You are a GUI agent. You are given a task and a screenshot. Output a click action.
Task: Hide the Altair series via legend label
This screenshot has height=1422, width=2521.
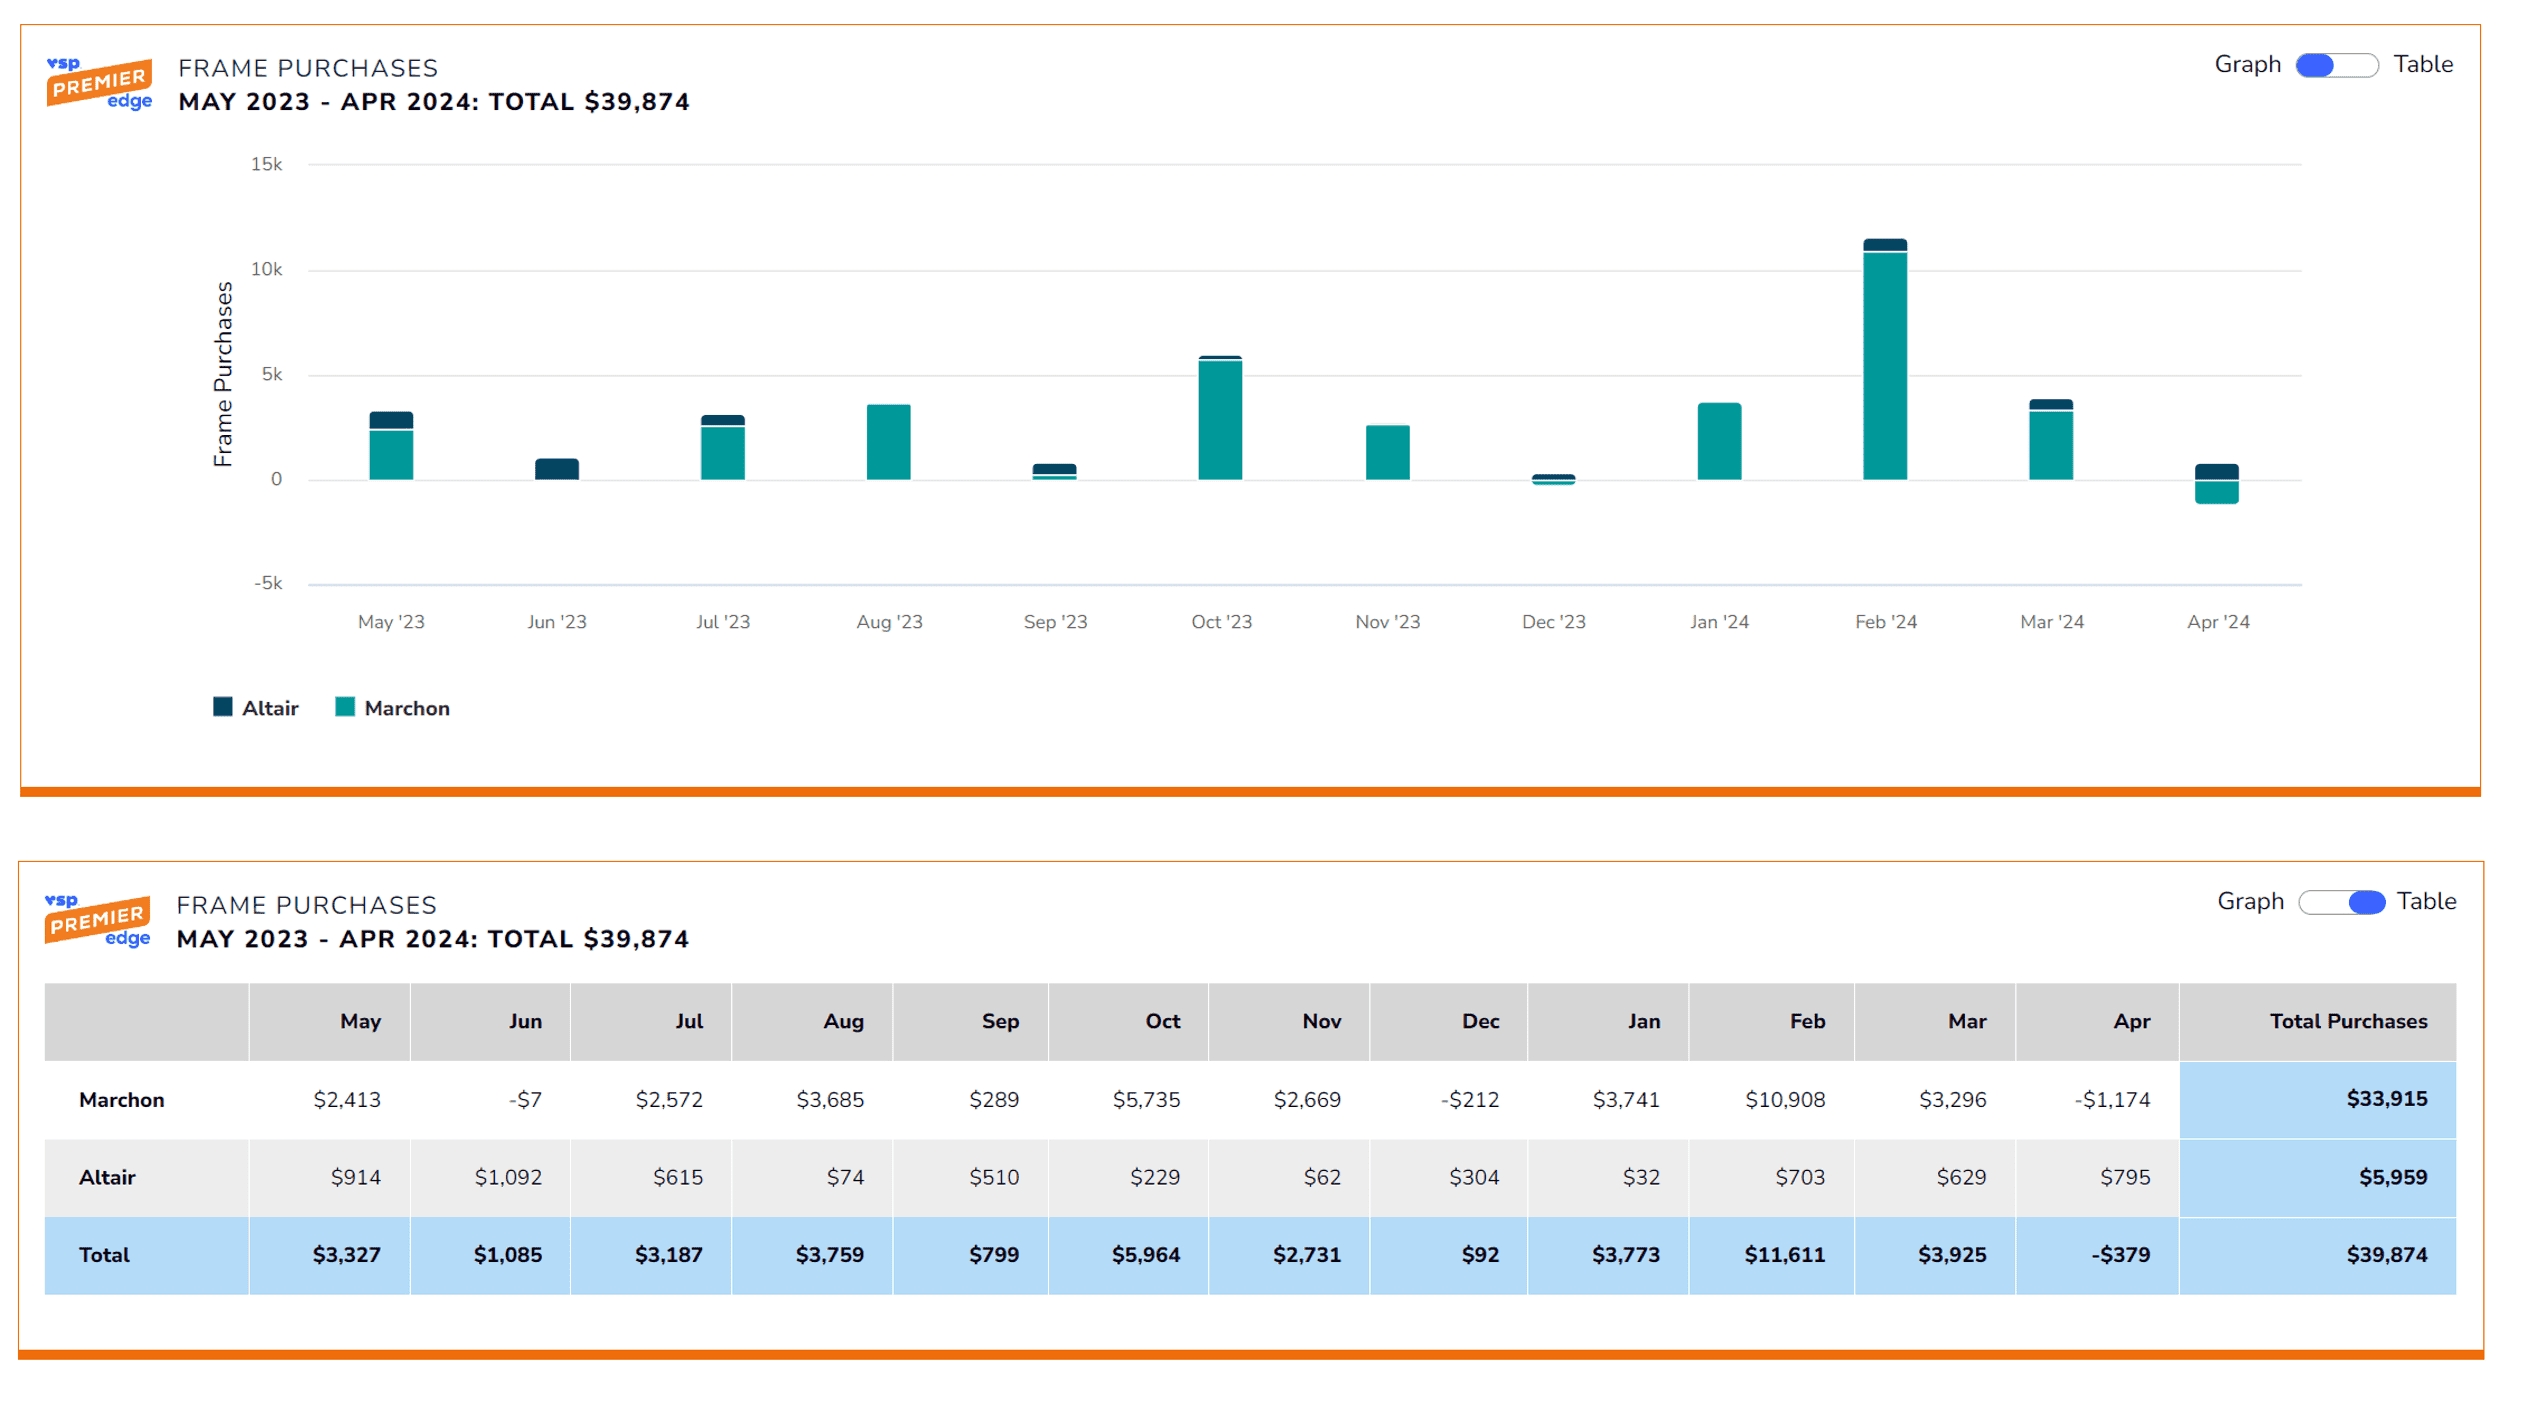[x=270, y=709]
